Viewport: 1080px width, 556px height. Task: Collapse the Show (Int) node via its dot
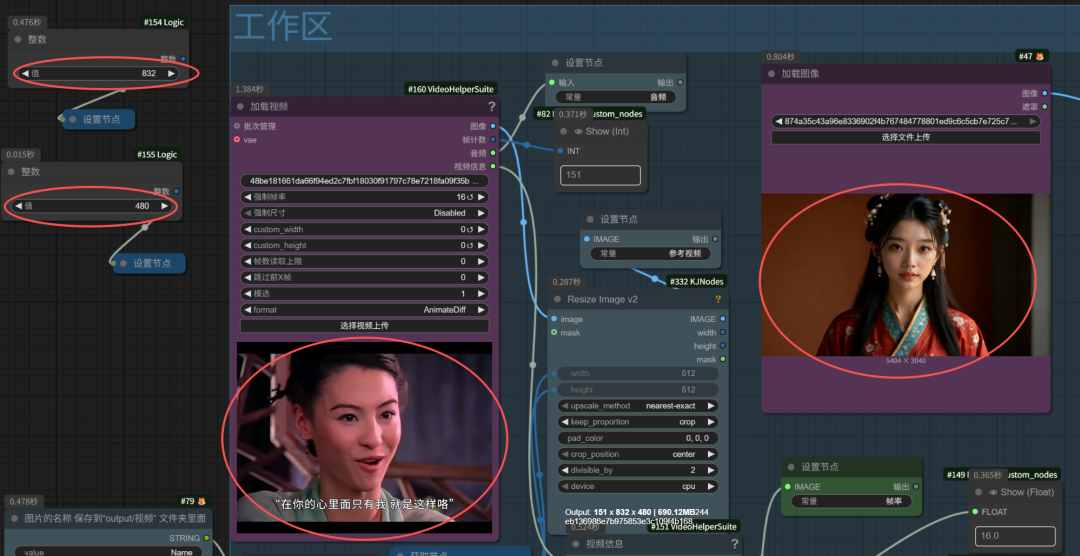(563, 132)
